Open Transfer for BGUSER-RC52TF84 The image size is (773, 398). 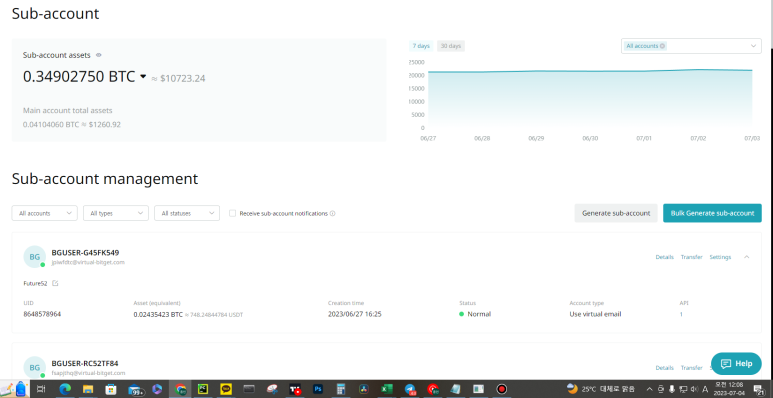click(x=691, y=368)
